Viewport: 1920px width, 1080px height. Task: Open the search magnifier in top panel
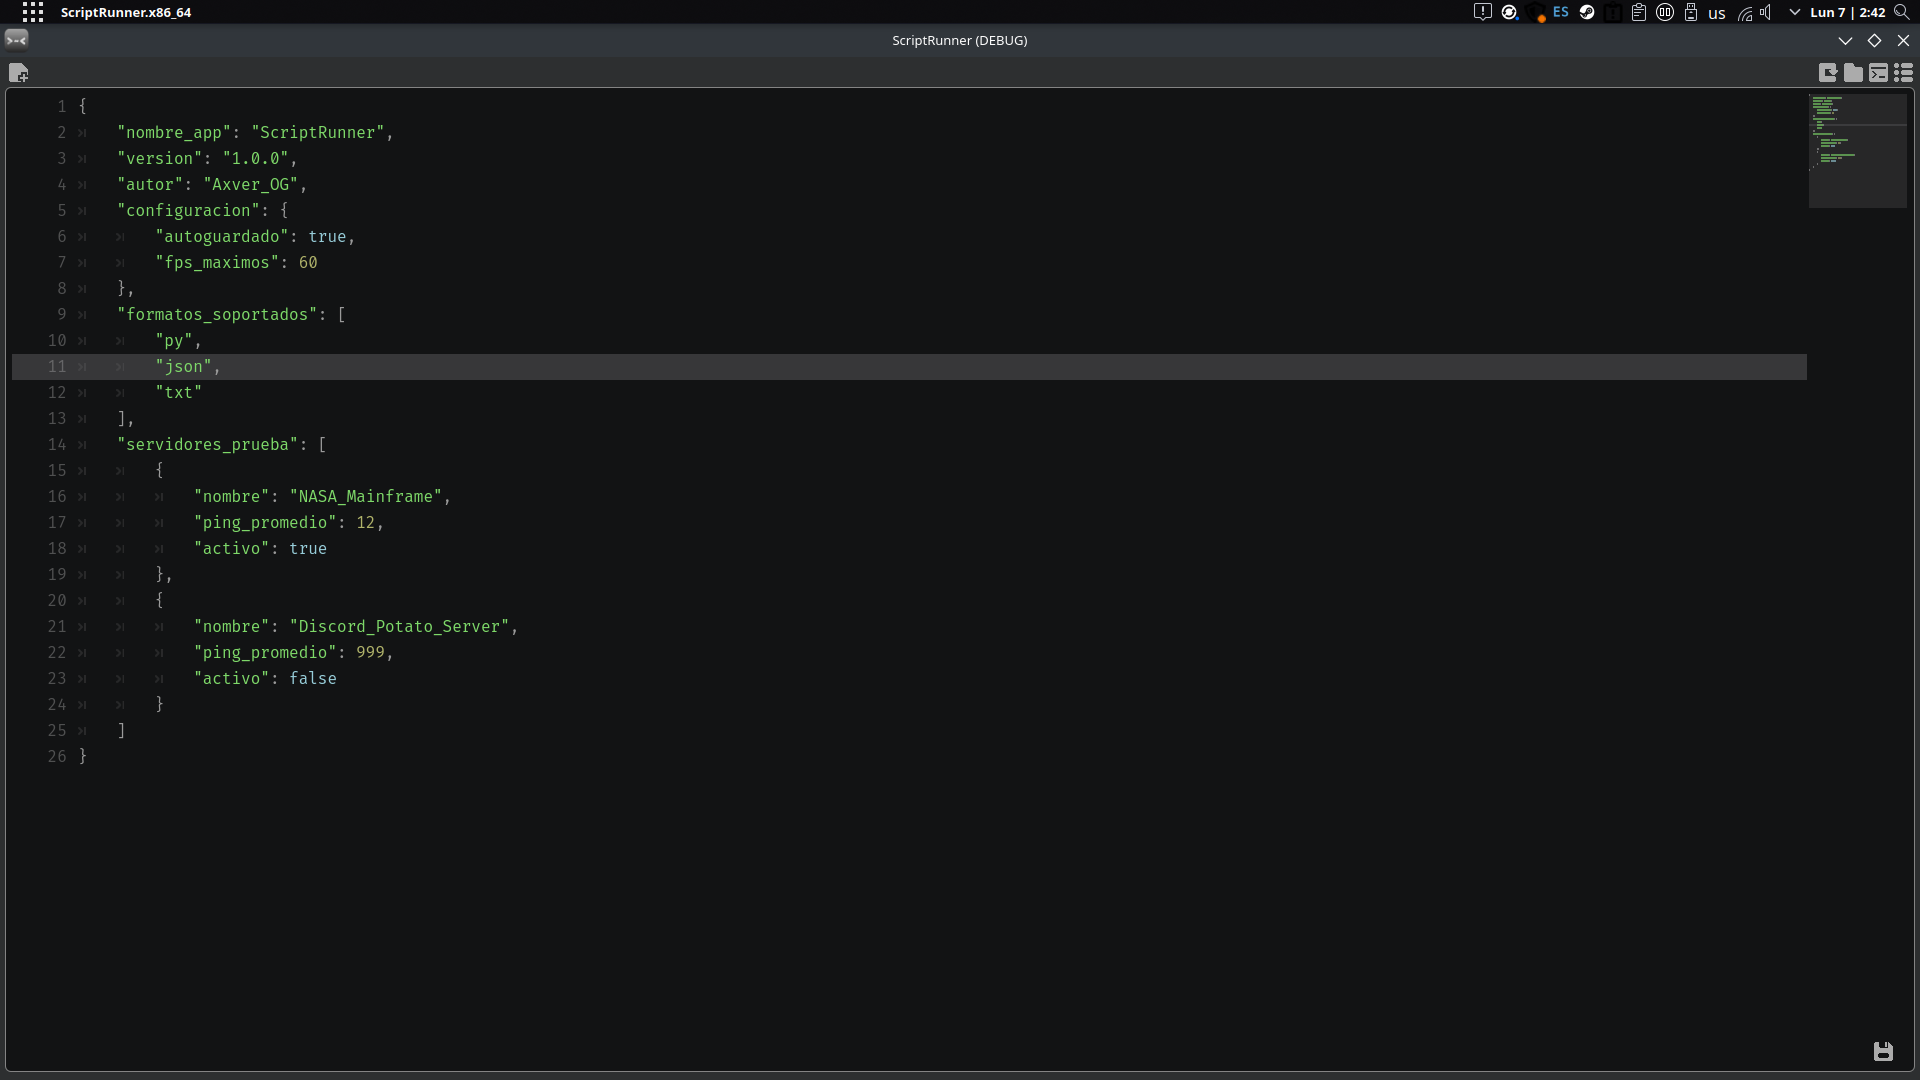[1902, 13]
